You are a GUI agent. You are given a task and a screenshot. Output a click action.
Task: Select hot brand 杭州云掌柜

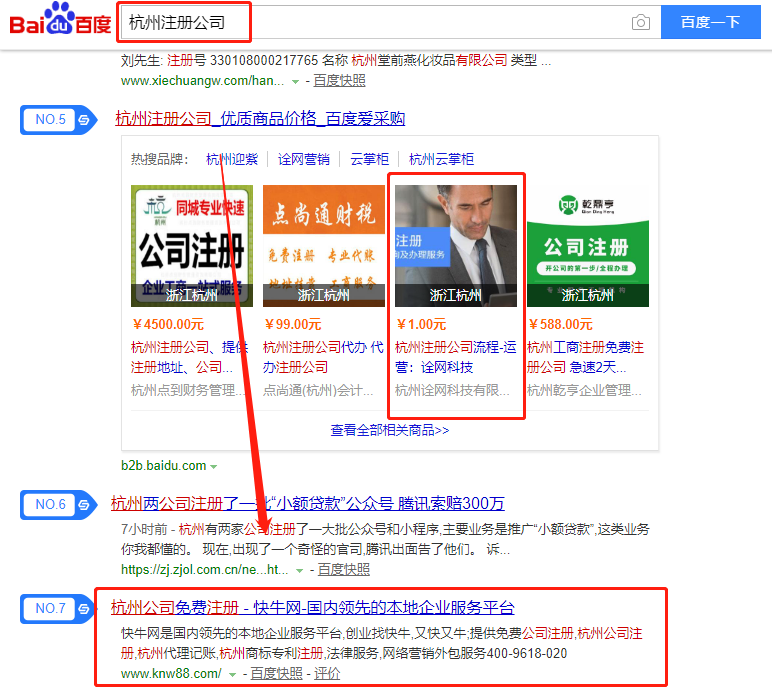(x=441, y=159)
